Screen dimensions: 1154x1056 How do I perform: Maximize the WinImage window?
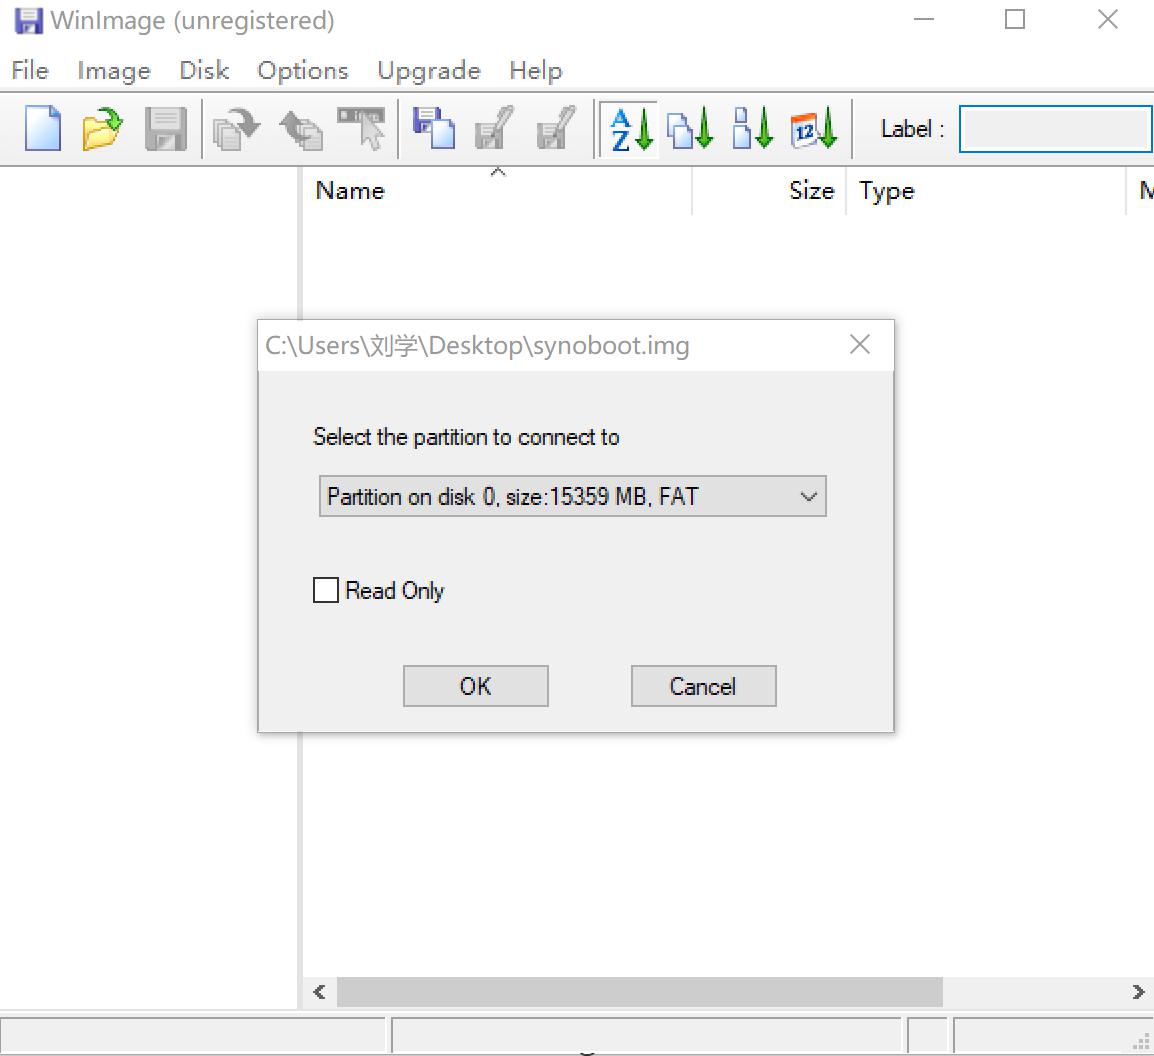tap(1015, 19)
